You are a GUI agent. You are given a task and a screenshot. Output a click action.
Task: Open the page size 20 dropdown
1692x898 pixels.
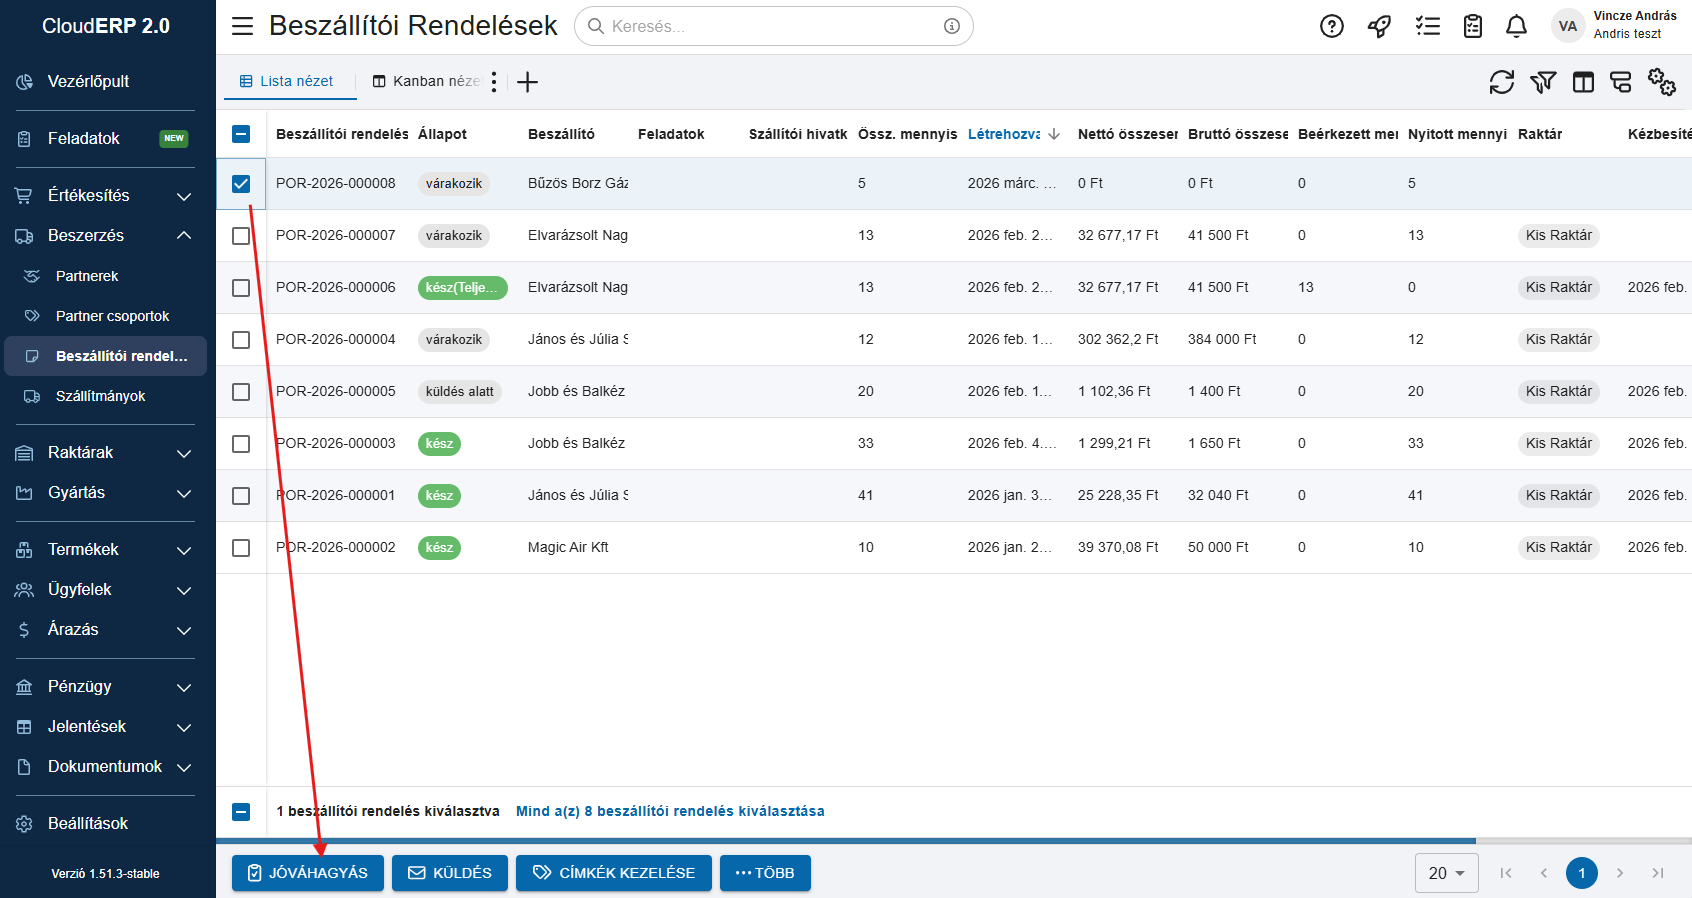1446,873
